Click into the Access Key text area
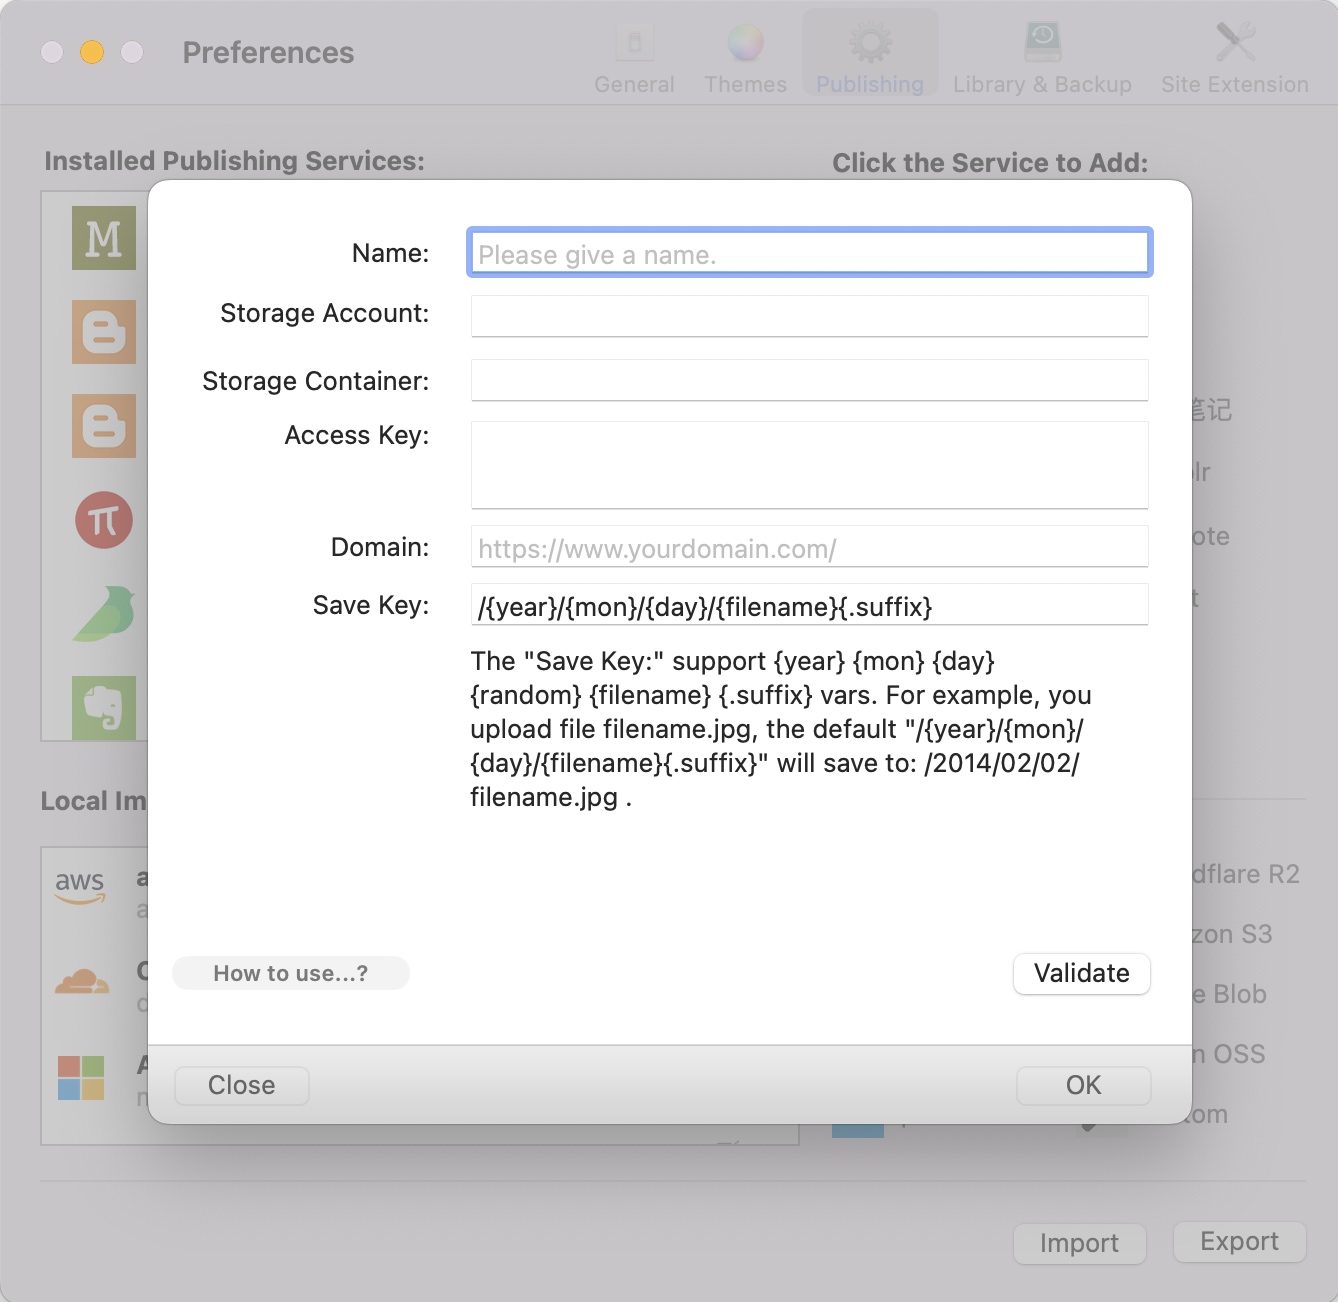1338x1302 pixels. tap(809, 465)
